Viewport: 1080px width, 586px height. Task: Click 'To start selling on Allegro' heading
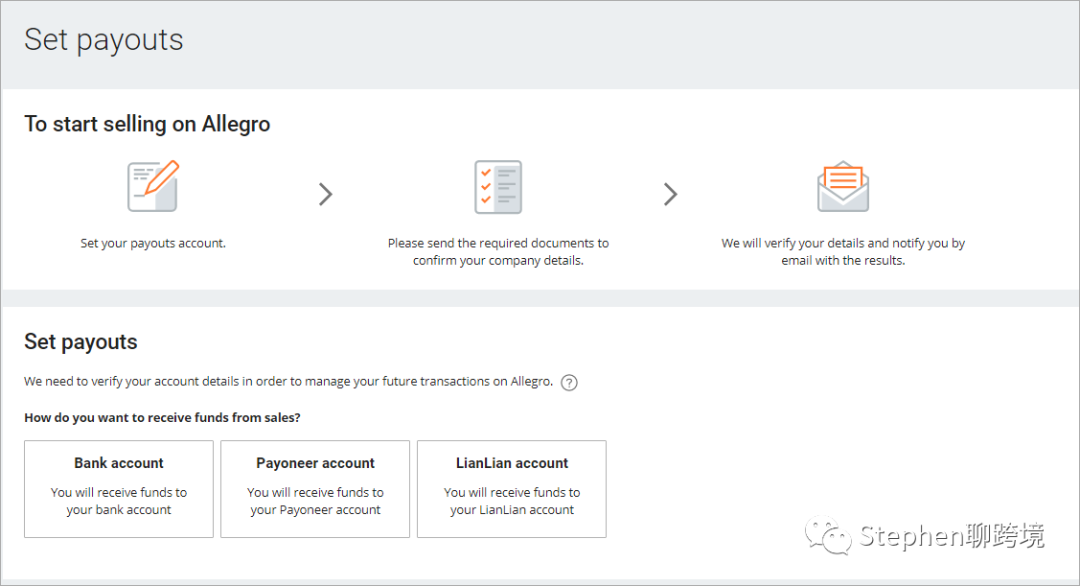click(147, 124)
